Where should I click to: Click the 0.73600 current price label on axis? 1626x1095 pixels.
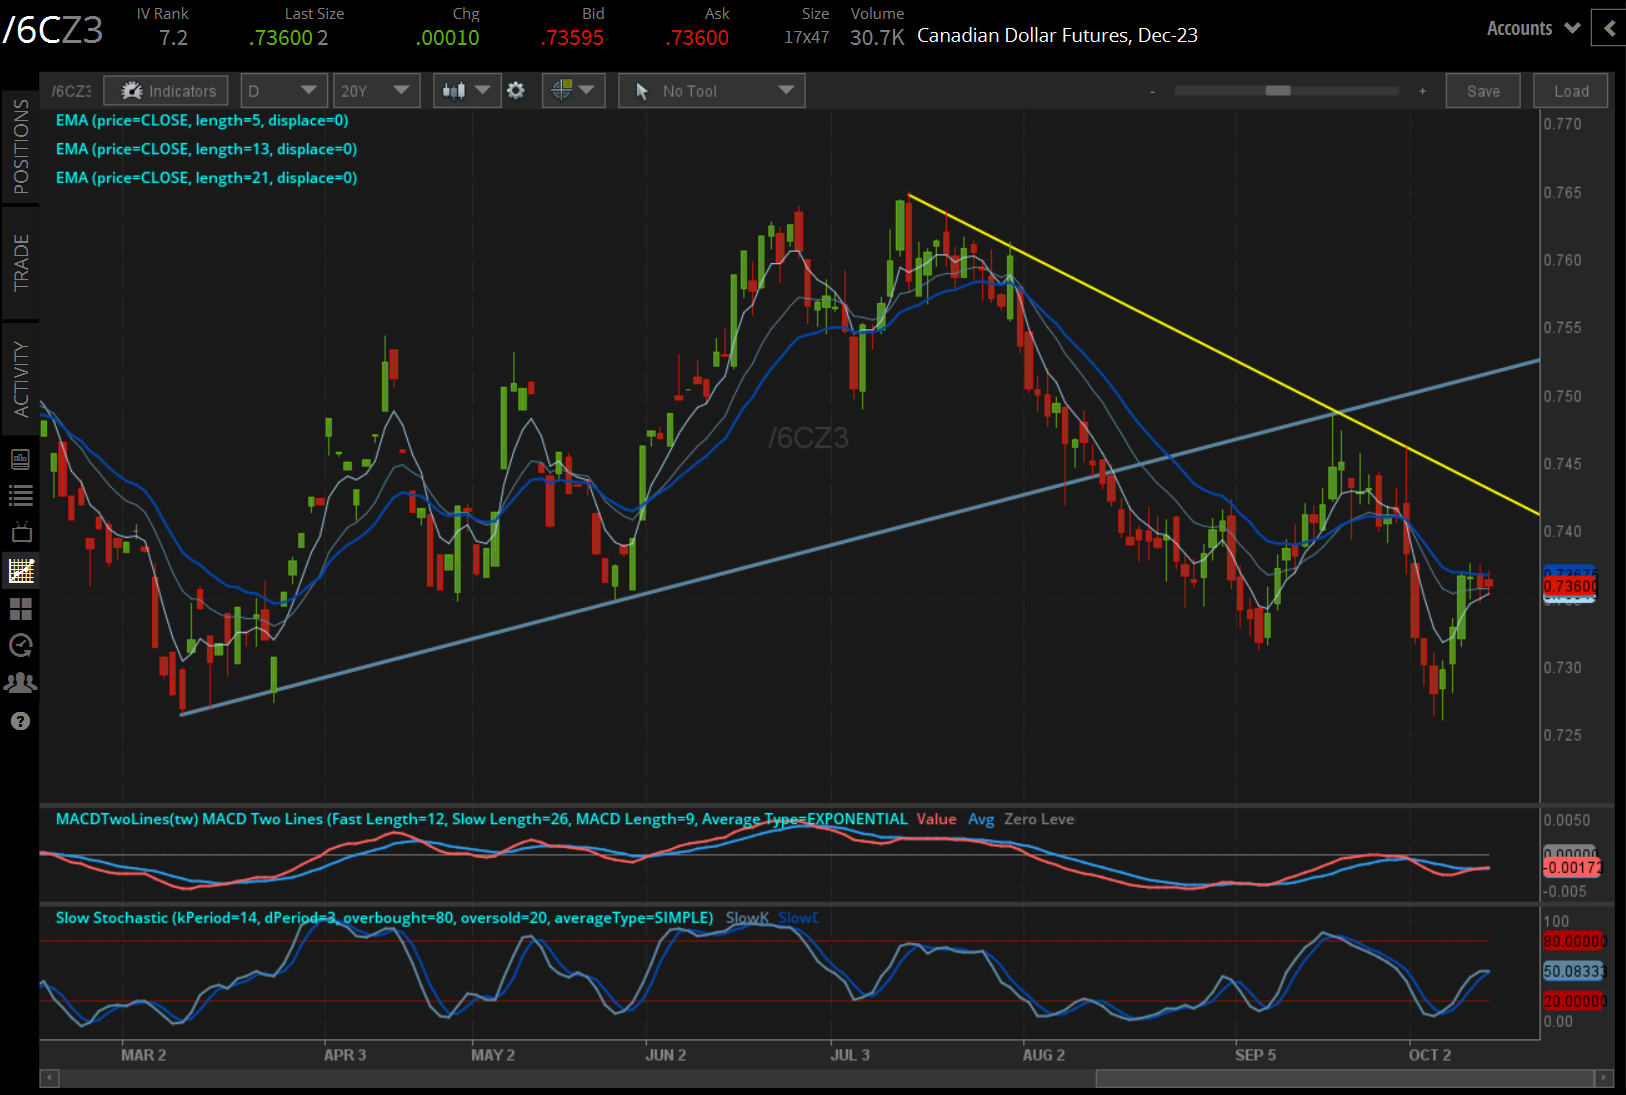[x=1570, y=586]
